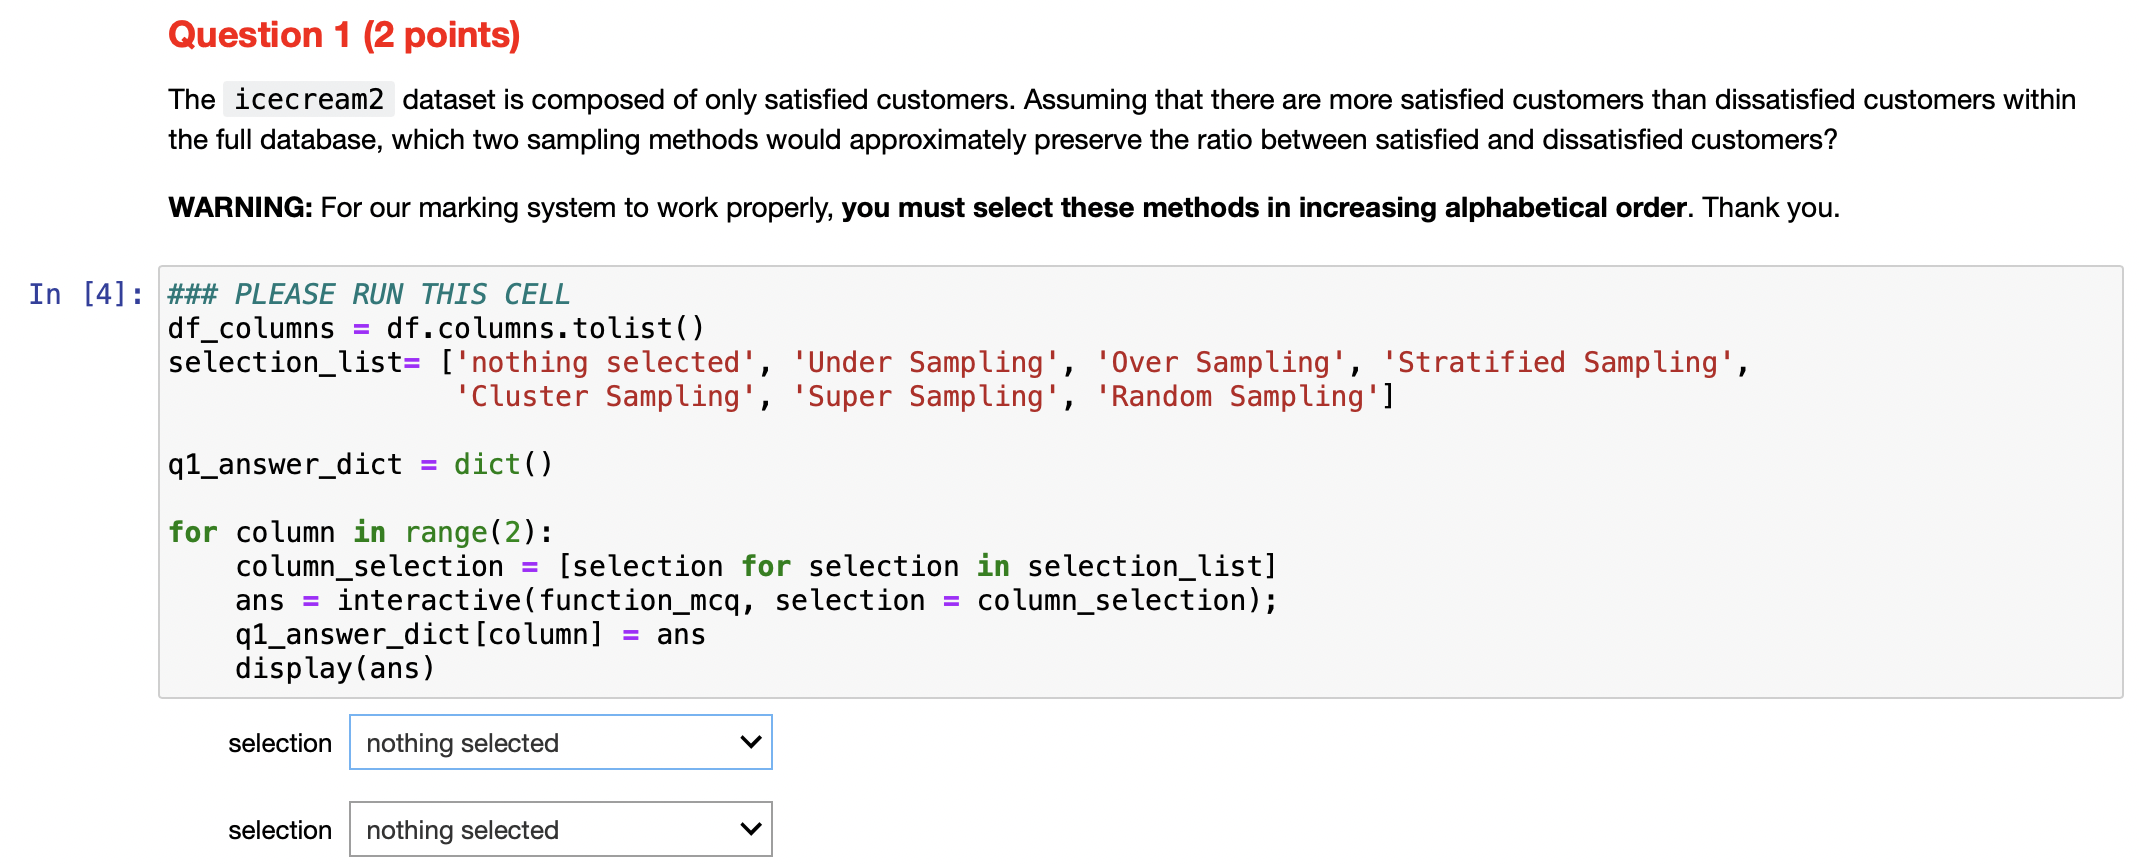
Task: Click the 'PLEASE RUN THIS CELL' comment line
Action: 368,294
